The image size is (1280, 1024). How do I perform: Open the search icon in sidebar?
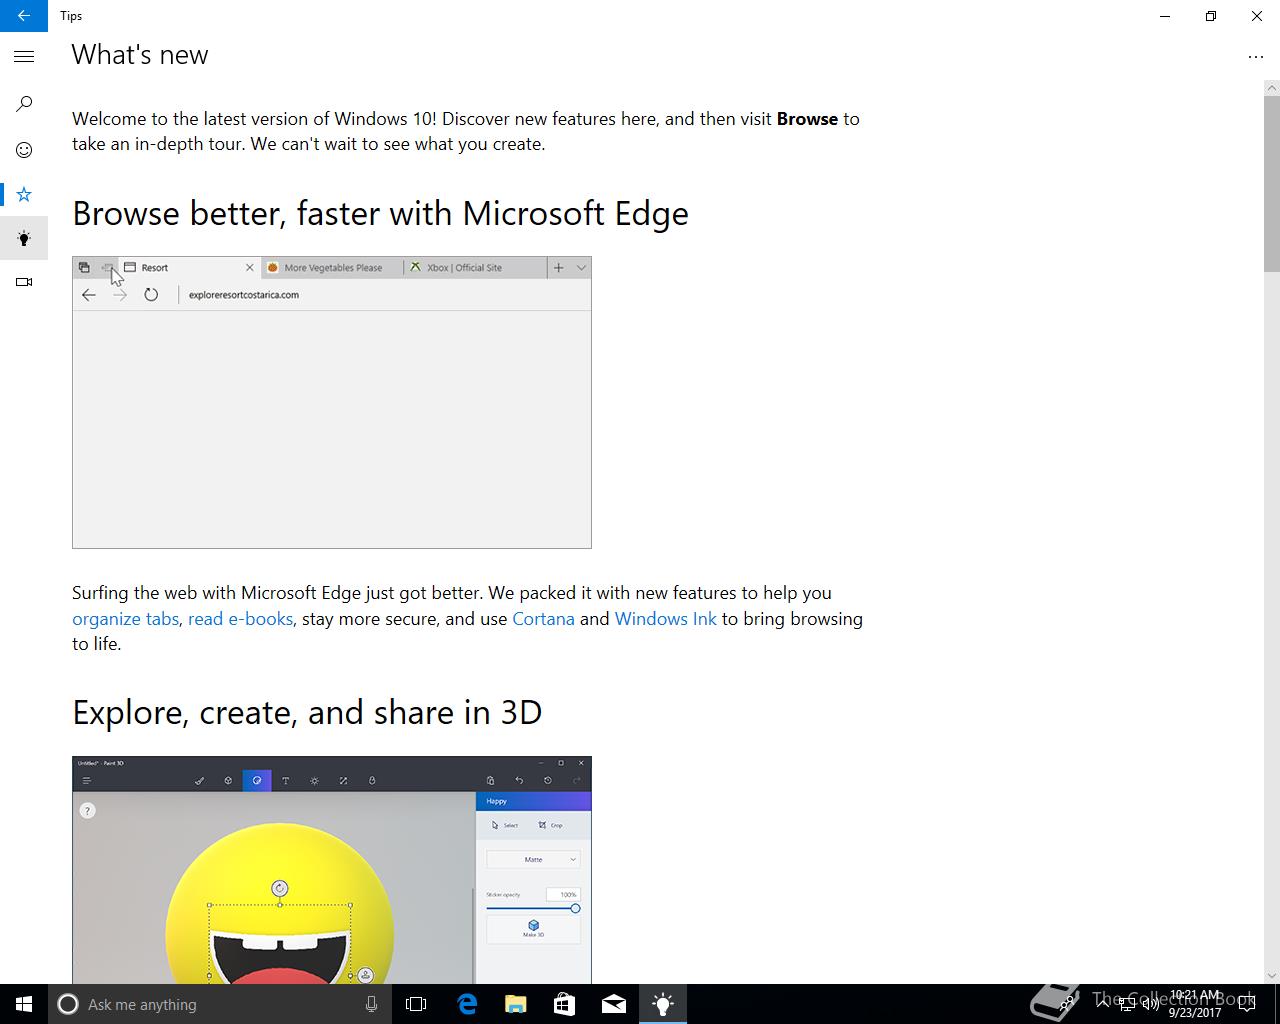(x=24, y=104)
